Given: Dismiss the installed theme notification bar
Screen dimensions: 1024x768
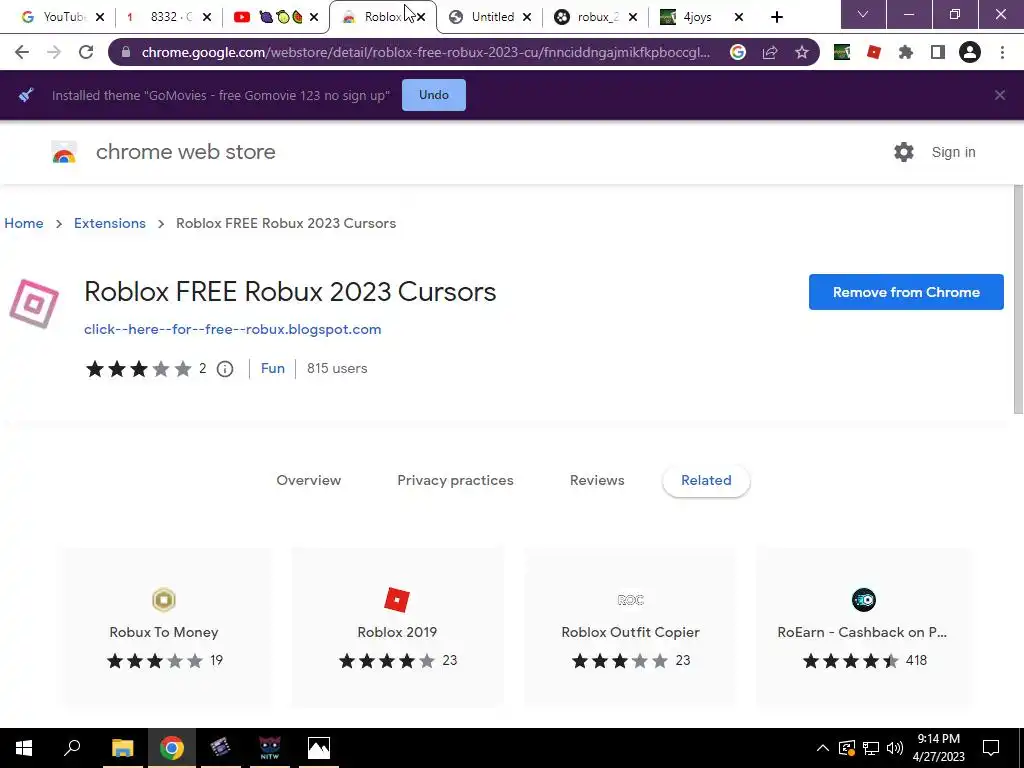Looking at the screenshot, I should coord(1000,95).
